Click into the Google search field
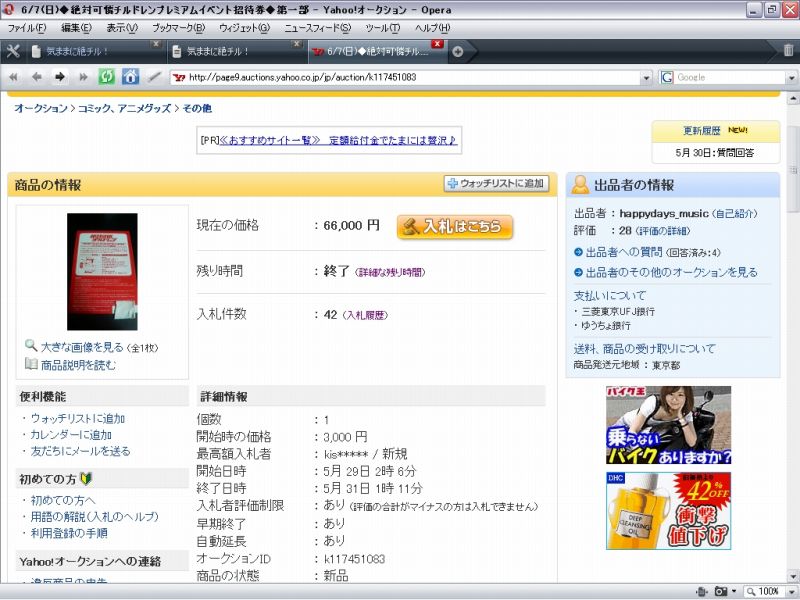 [x=730, y=78]
